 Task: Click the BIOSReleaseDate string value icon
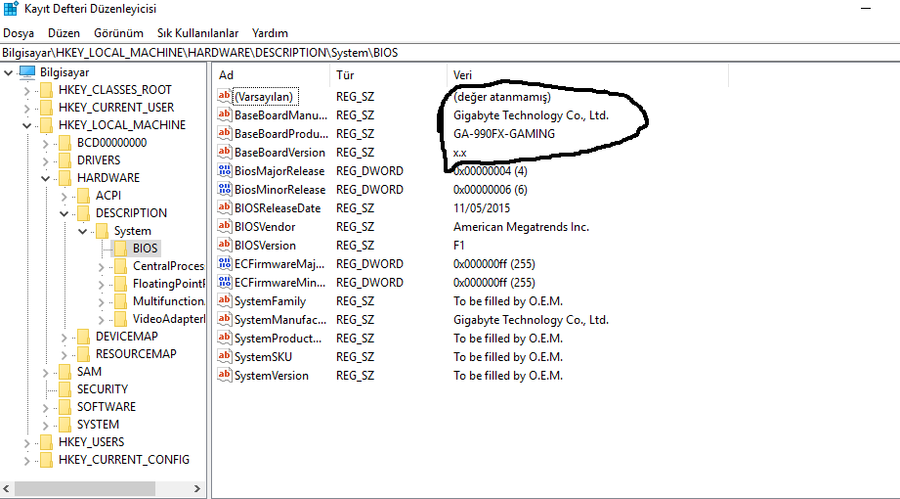pyautogui.click(x=224, y=207)
